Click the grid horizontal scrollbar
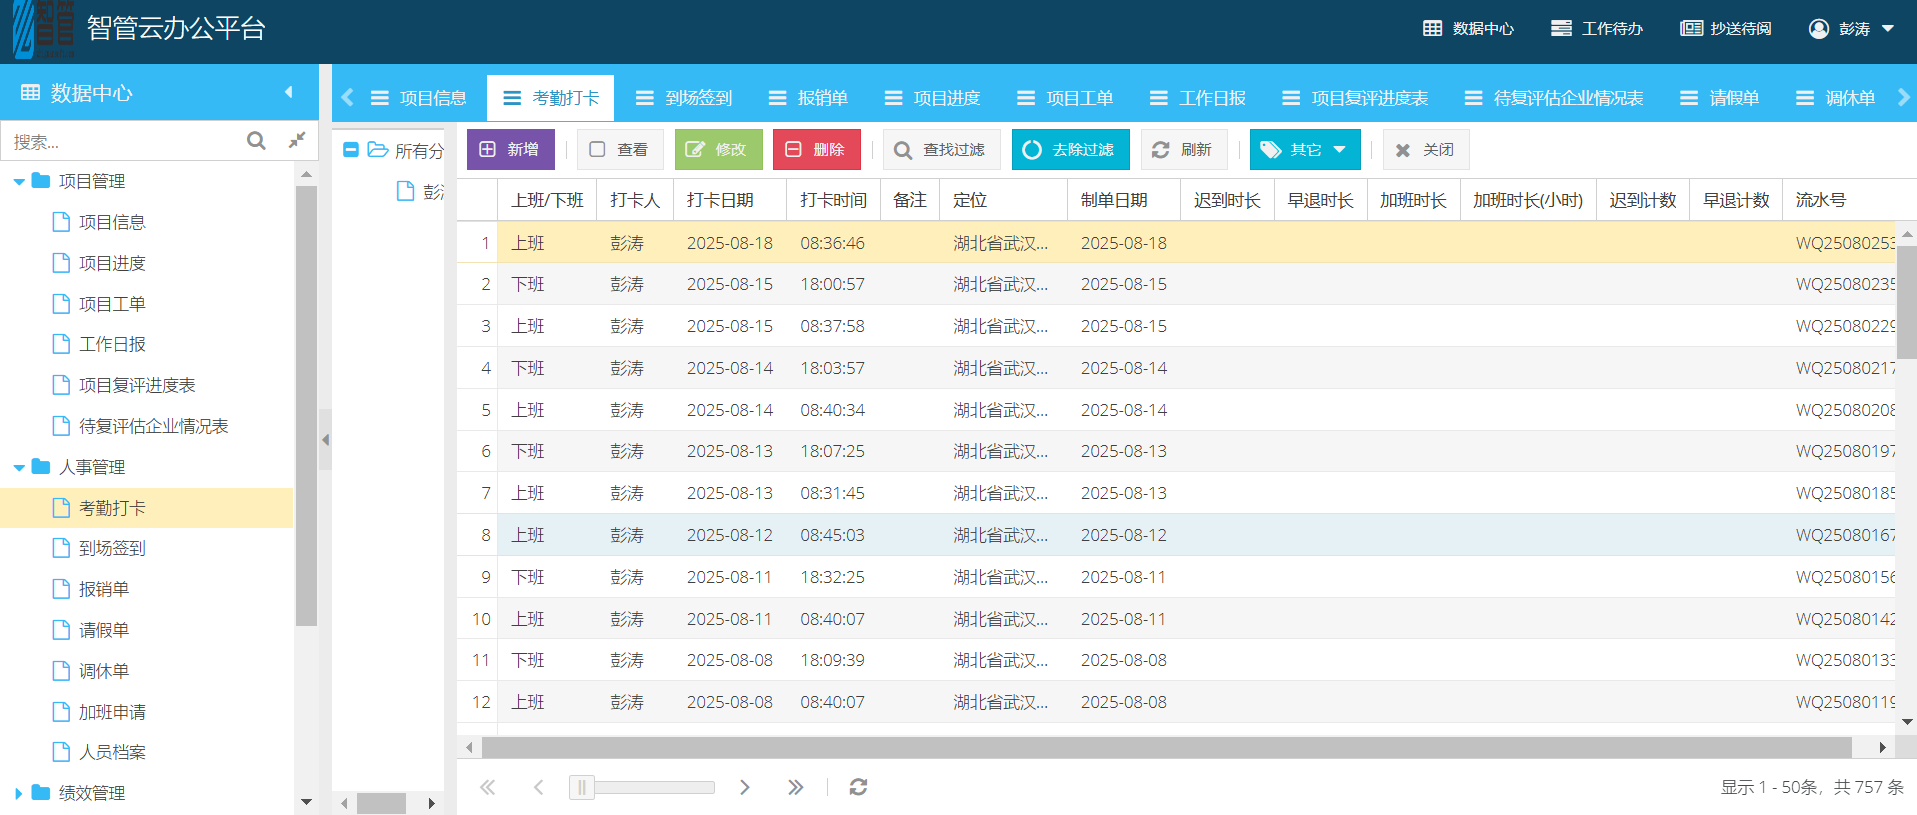Viewport: 1917px width, 815px height. coord(1166,747)
